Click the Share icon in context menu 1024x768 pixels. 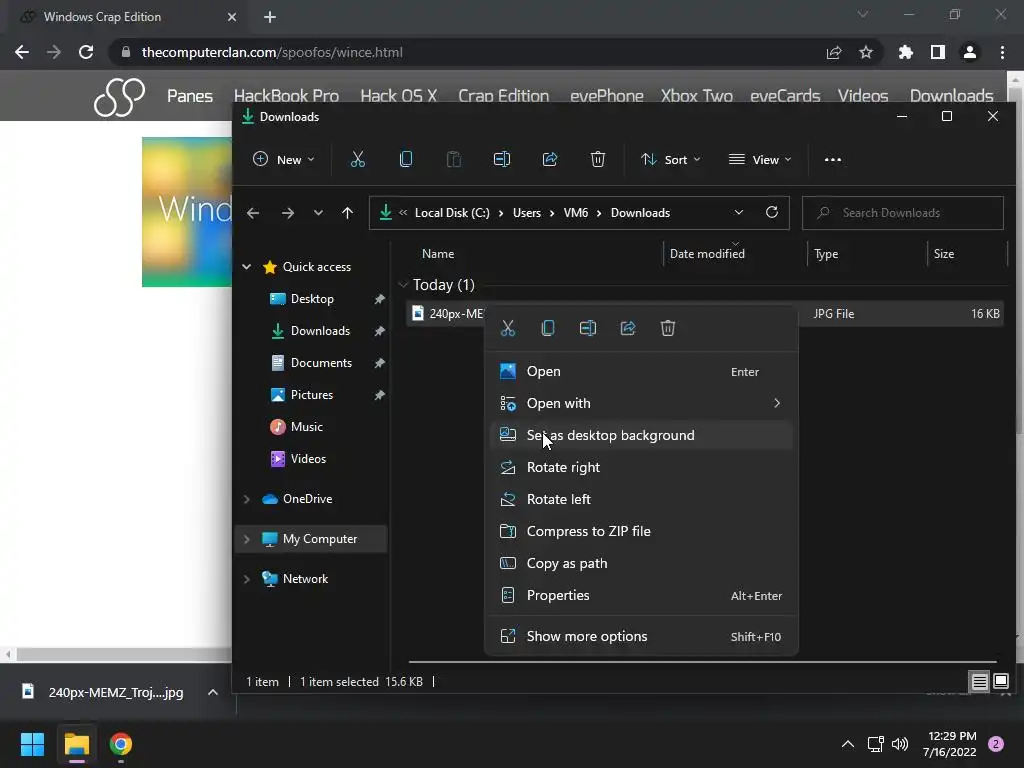[x=628, y=328]
